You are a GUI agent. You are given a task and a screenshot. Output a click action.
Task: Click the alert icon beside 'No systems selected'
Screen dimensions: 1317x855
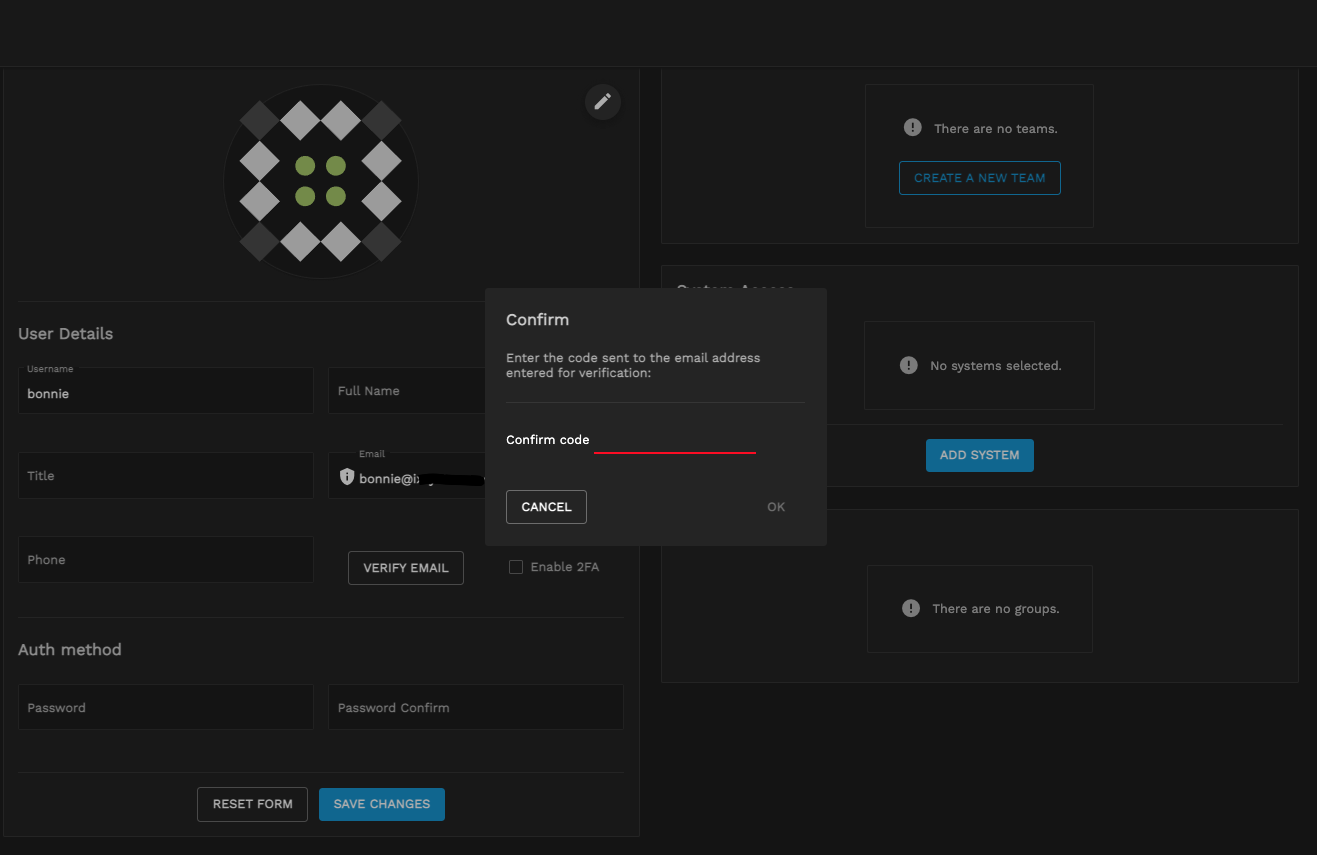point(908,365)
